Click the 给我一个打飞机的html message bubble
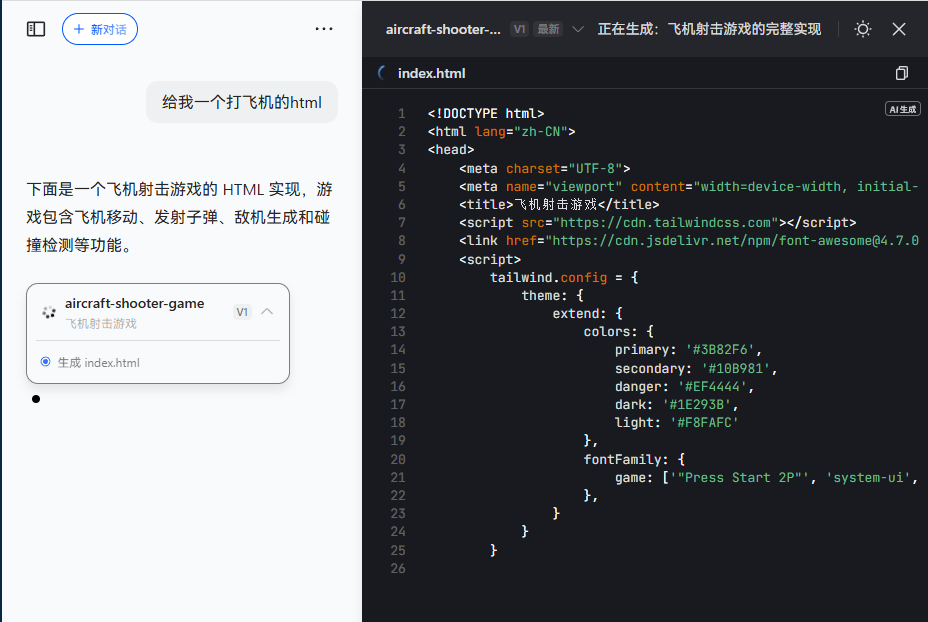The height and width of the screenshot is (622, 928). point(242,101)
